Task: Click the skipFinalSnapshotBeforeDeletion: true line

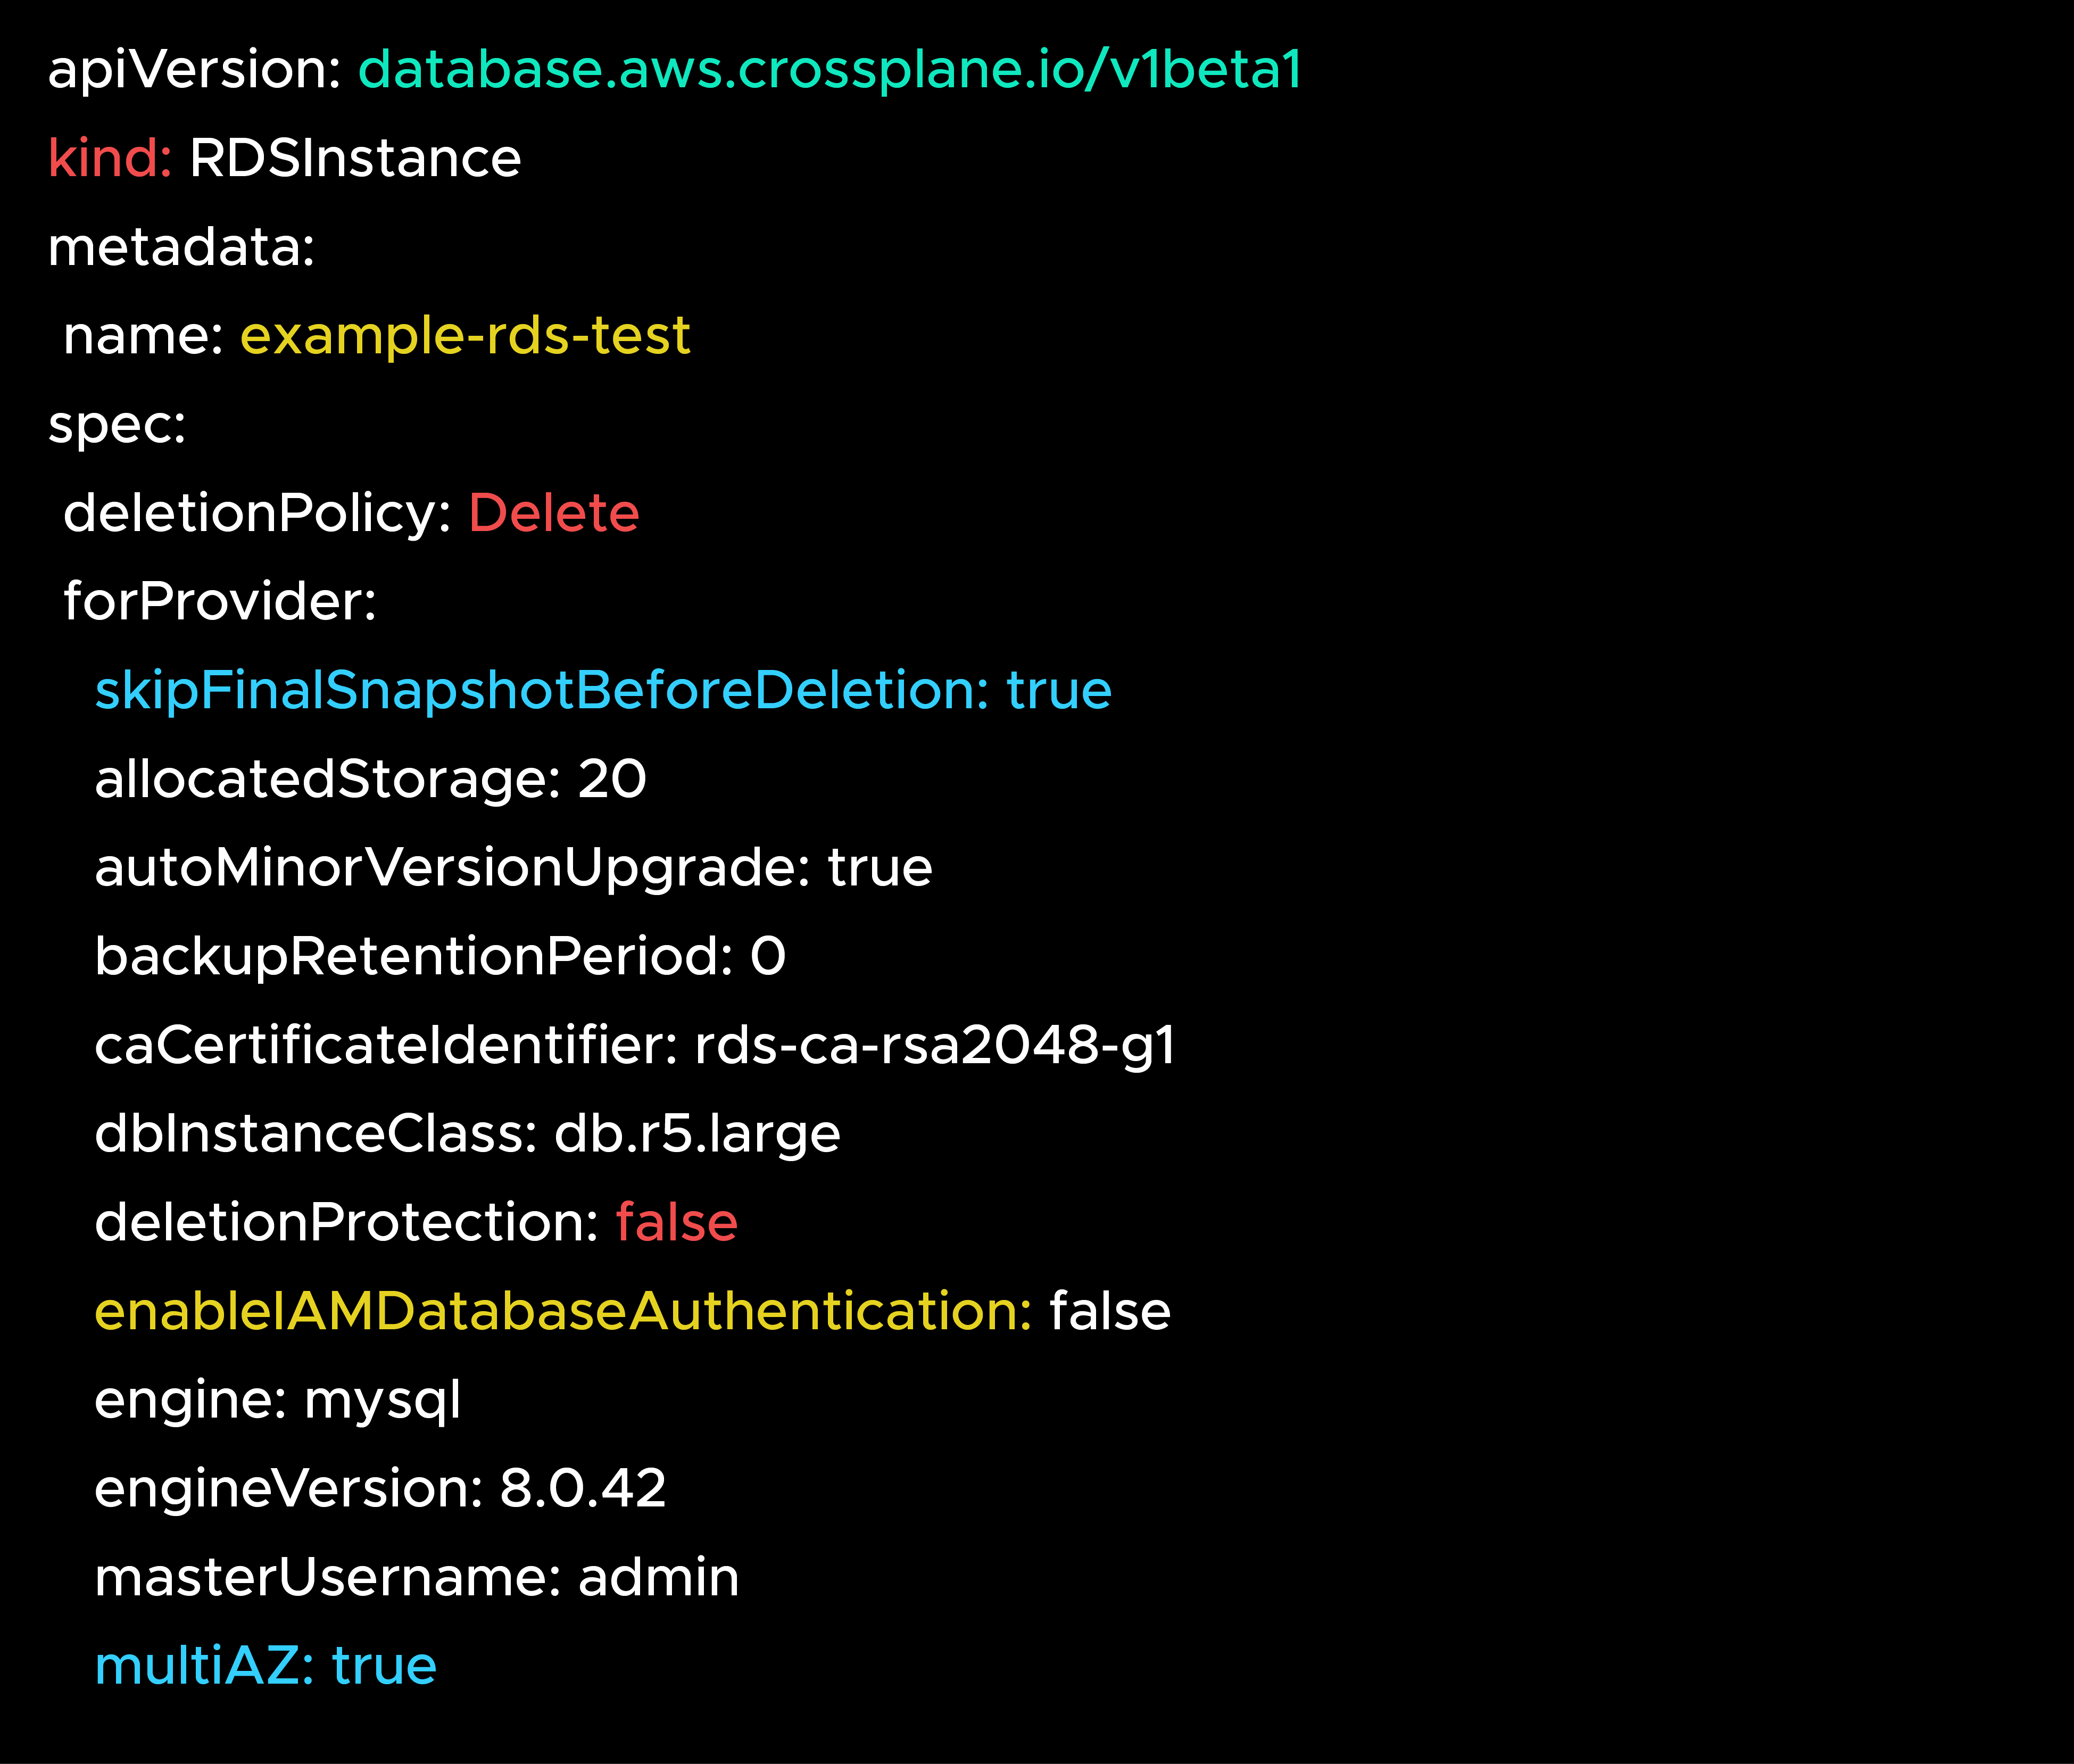Action: coord(603,691)
